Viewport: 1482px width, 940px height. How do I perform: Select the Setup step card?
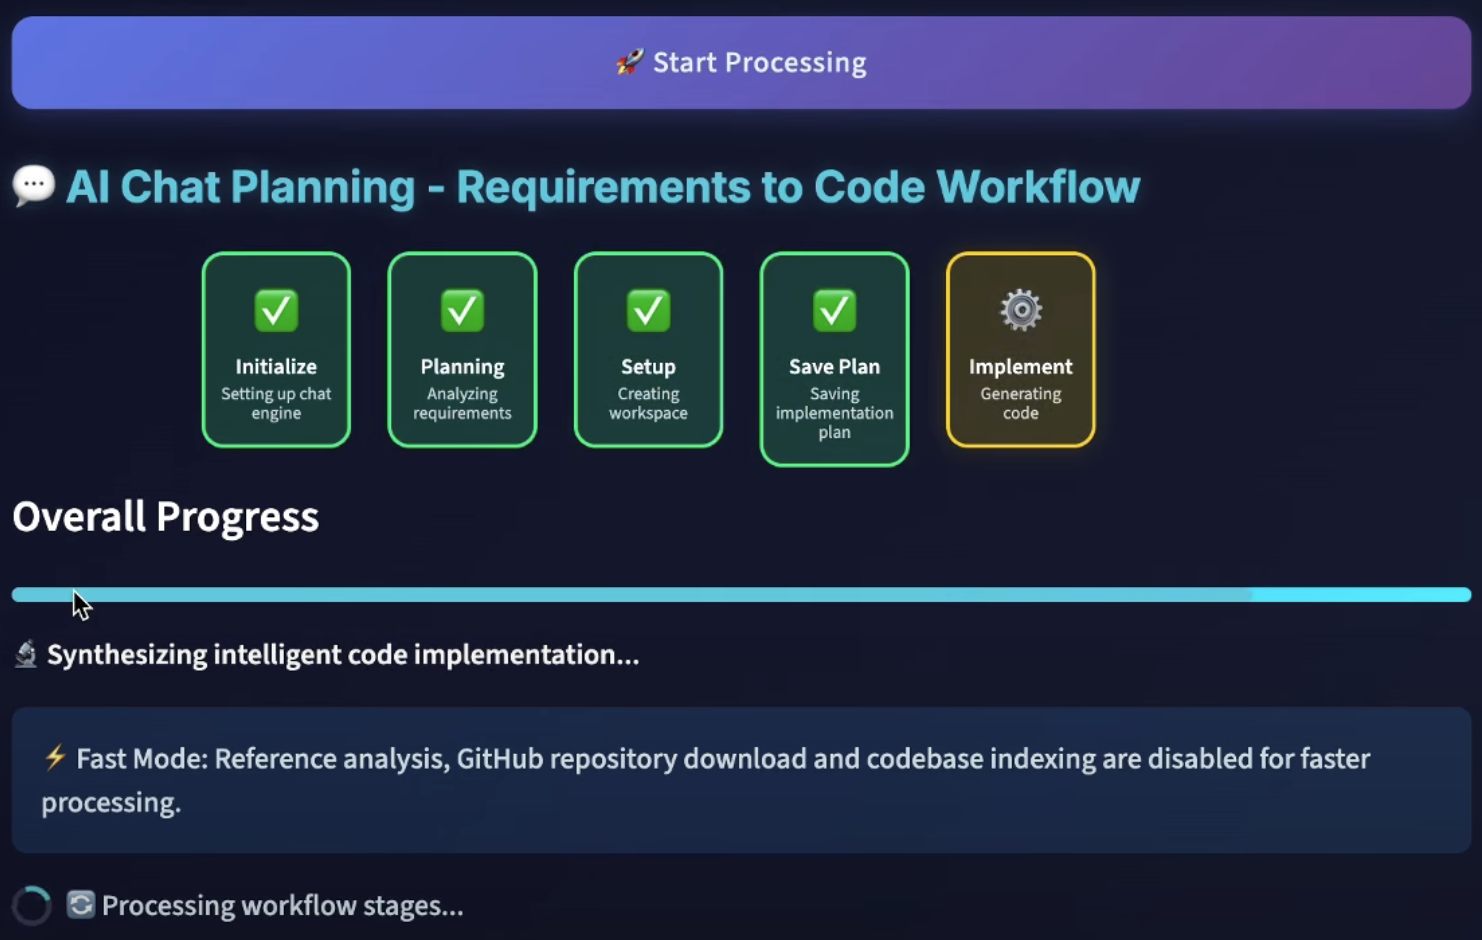648,350
